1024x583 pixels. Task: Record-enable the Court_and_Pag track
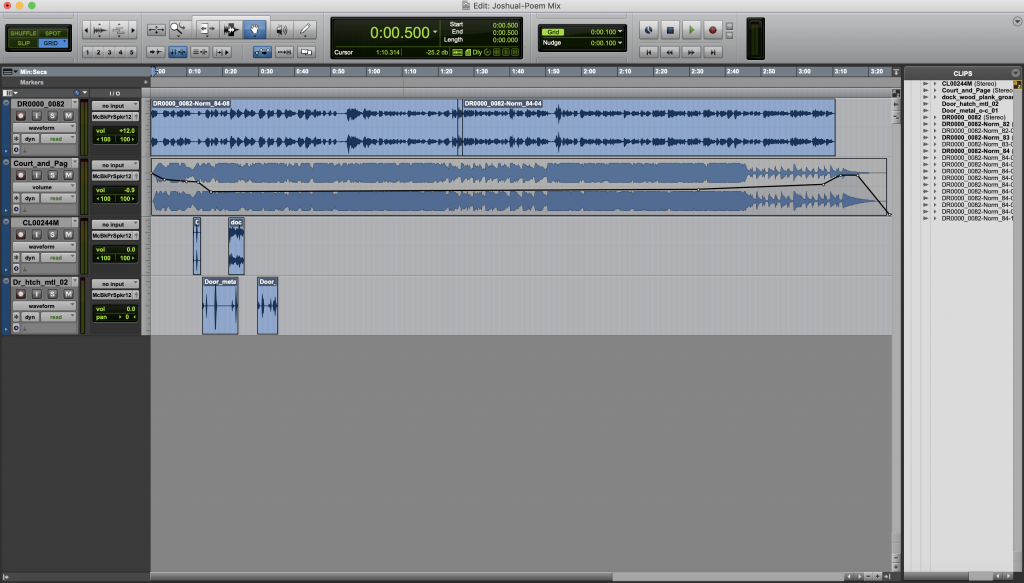tap(20, 175)
